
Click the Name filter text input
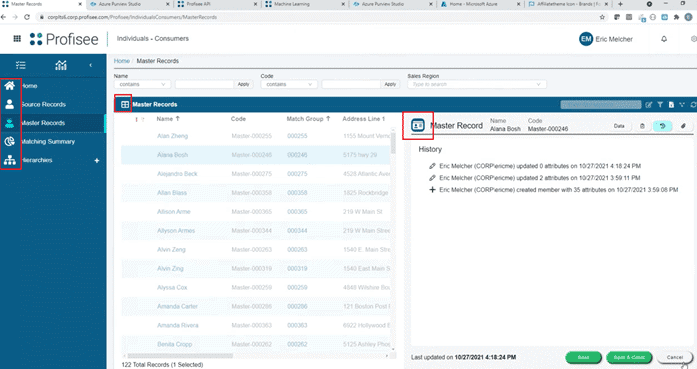click(x=204, y=84)
